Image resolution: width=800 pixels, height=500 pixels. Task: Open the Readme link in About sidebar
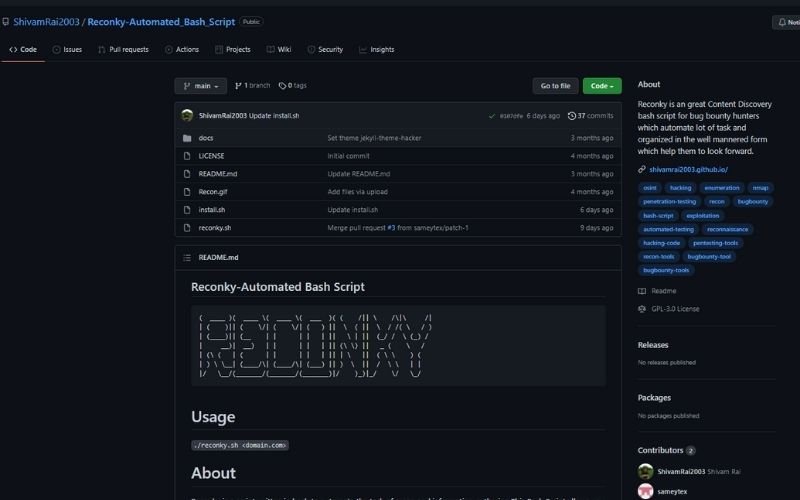pyautogui.click(x=658, y=291)
